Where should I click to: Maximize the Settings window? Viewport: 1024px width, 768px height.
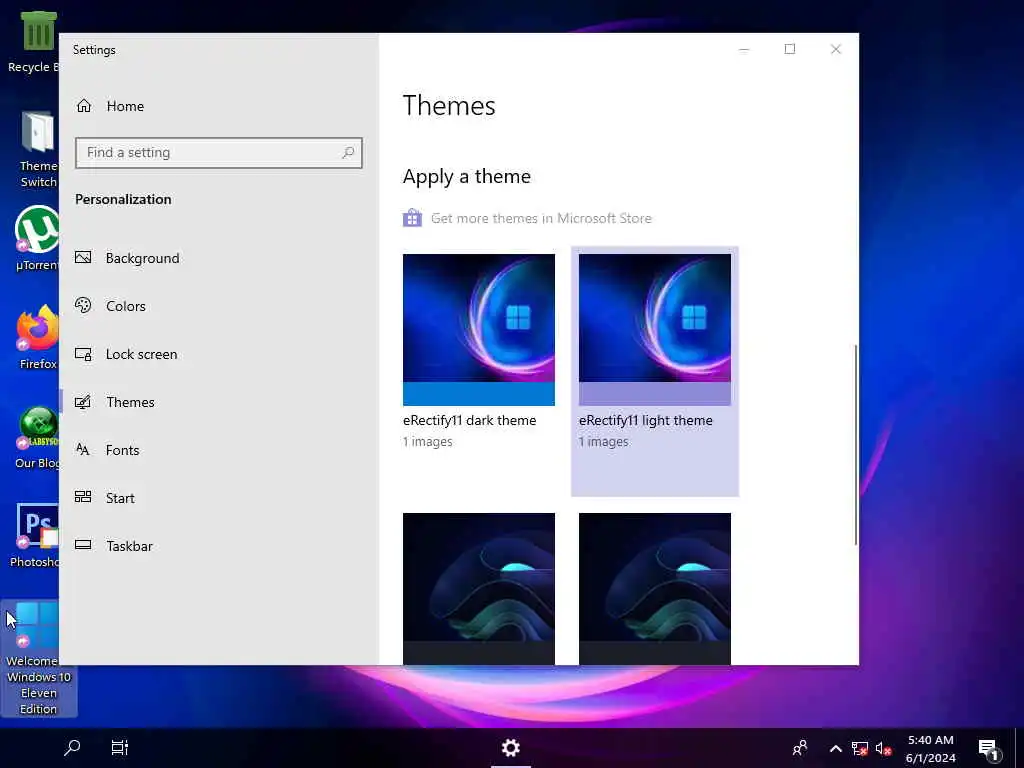pyautogui.click(x=790, y=50)
